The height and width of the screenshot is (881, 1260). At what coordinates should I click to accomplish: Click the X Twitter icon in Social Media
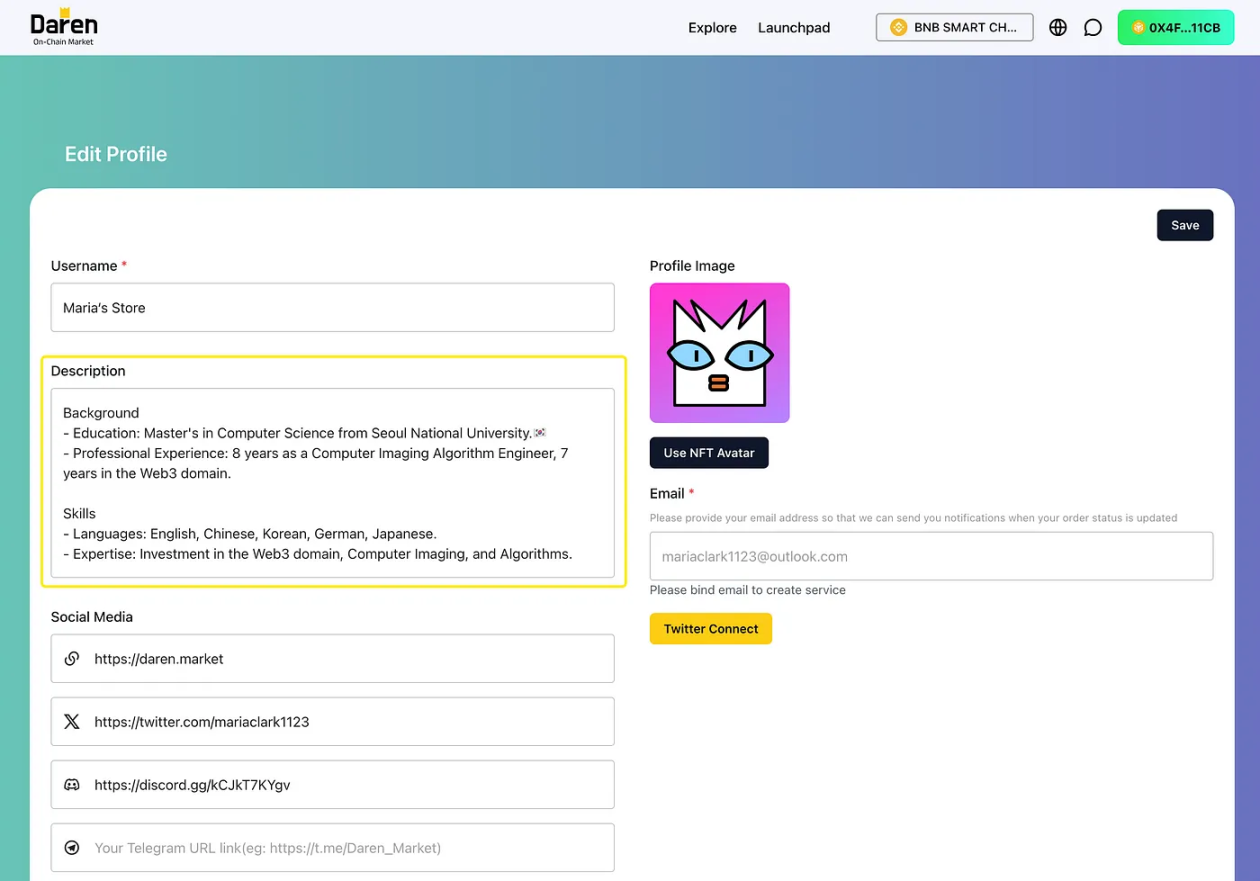point(72,722)
